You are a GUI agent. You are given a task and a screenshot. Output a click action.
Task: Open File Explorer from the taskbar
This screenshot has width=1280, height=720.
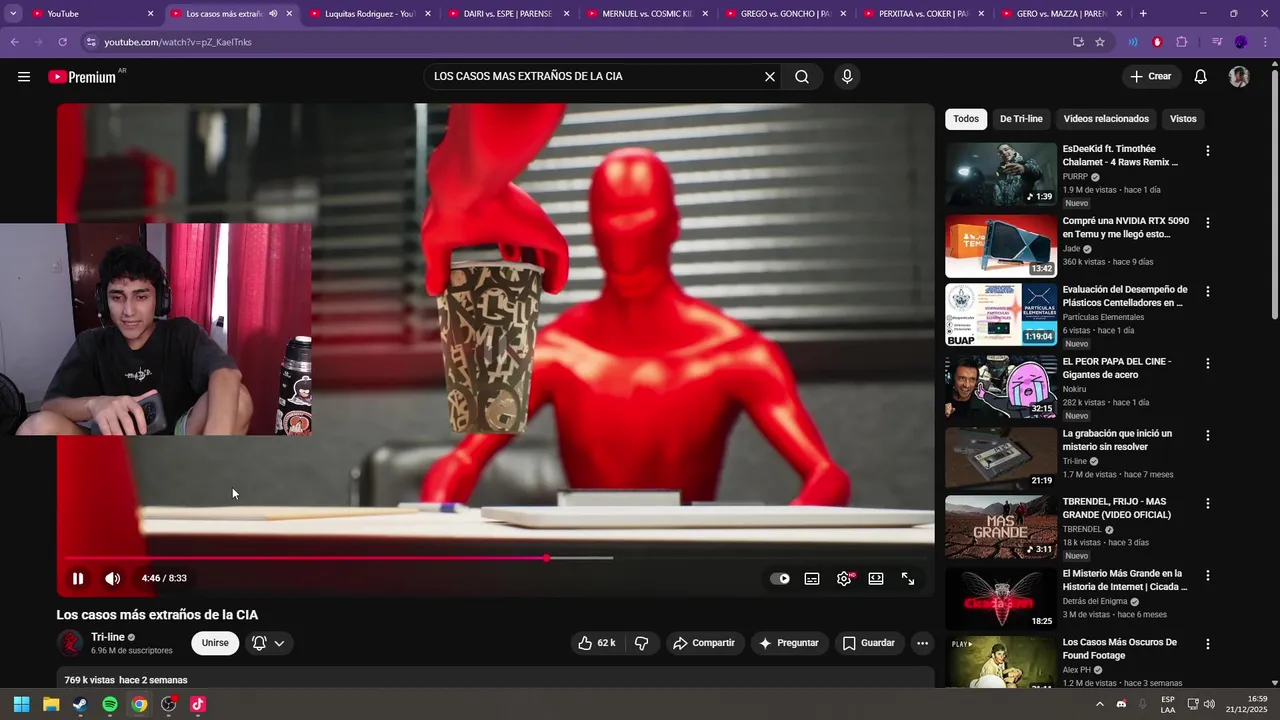click(51, 704)
